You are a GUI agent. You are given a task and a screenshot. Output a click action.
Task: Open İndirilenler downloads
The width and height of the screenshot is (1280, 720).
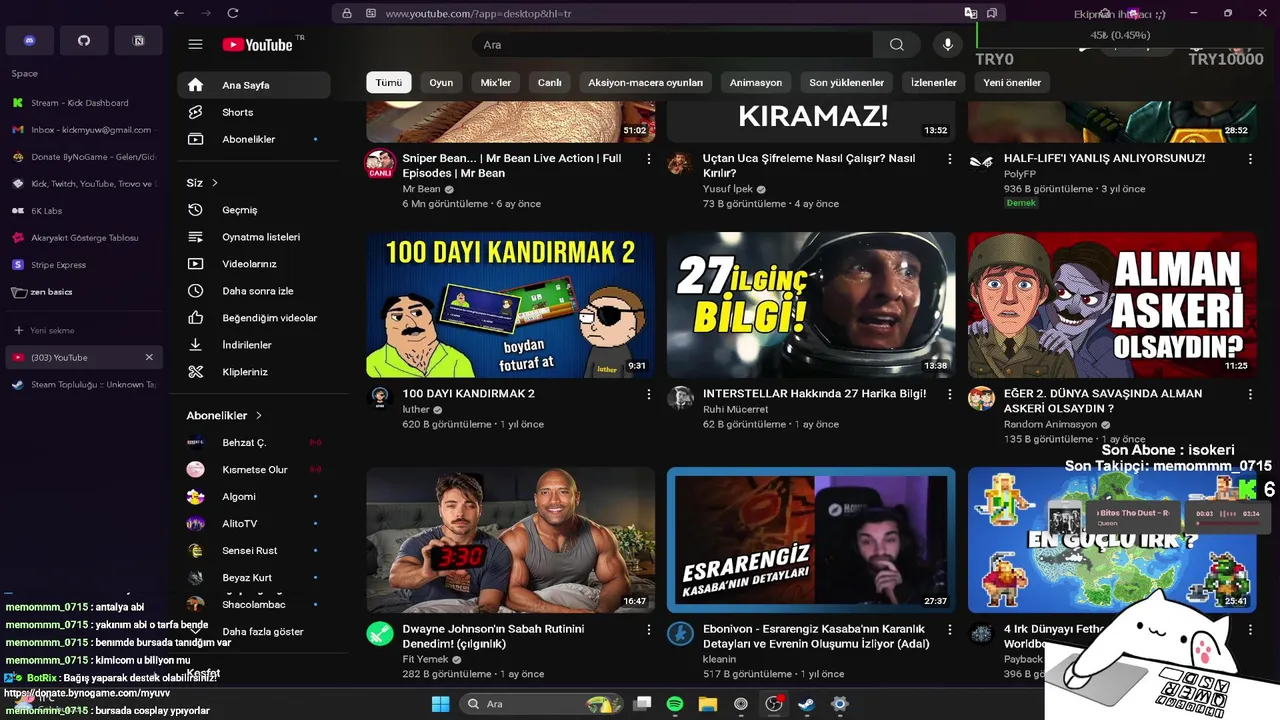coord(254,345)
